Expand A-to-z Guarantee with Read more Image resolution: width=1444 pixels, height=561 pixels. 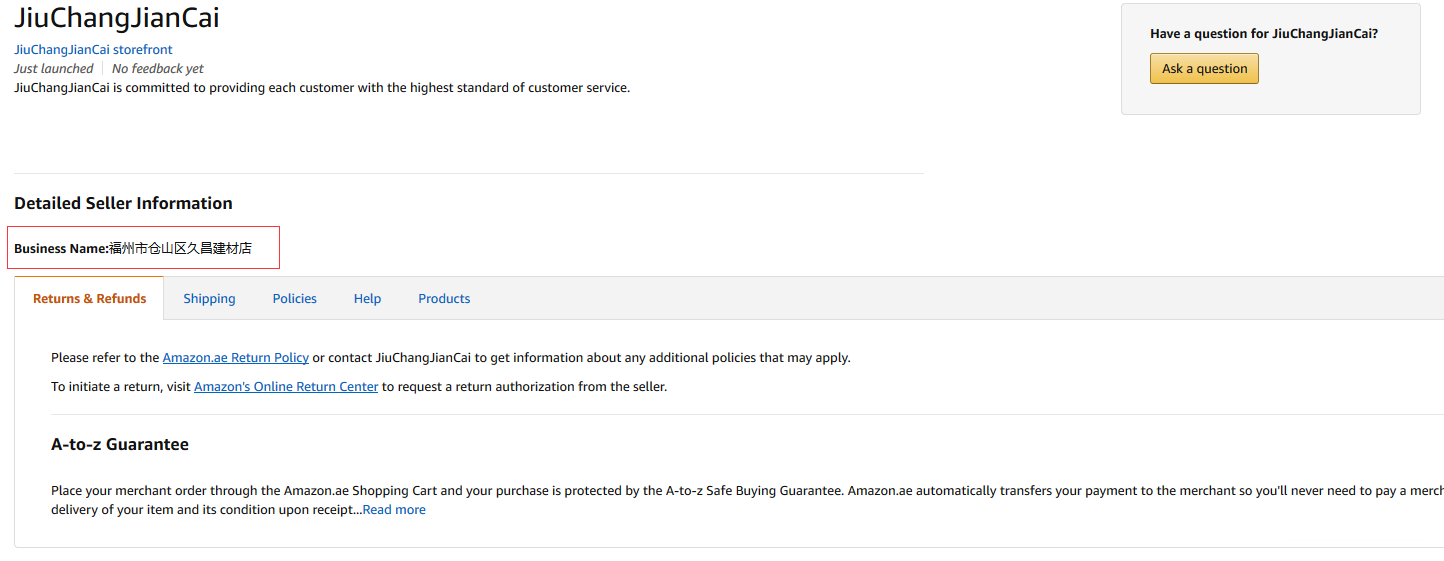tap(394, 509)
